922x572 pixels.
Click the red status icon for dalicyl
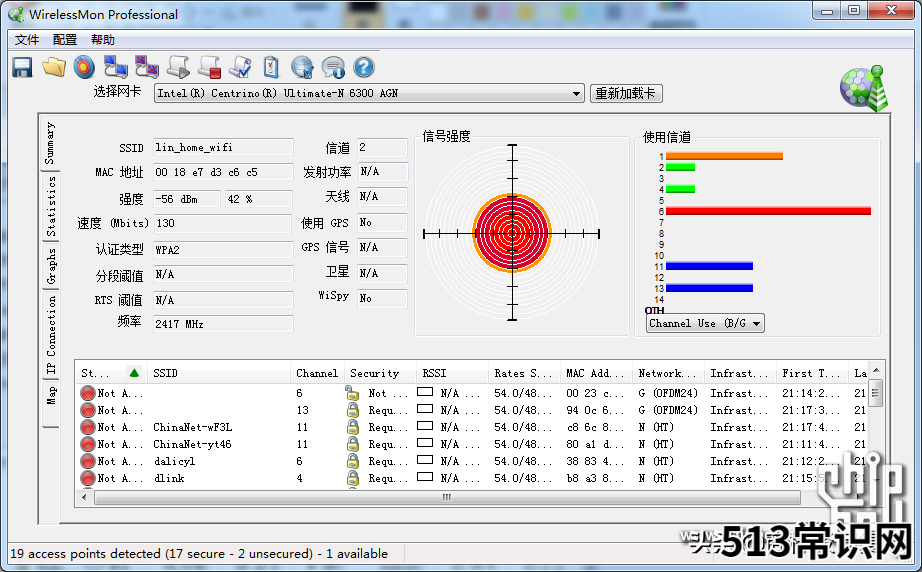click(x=88, y=461)
